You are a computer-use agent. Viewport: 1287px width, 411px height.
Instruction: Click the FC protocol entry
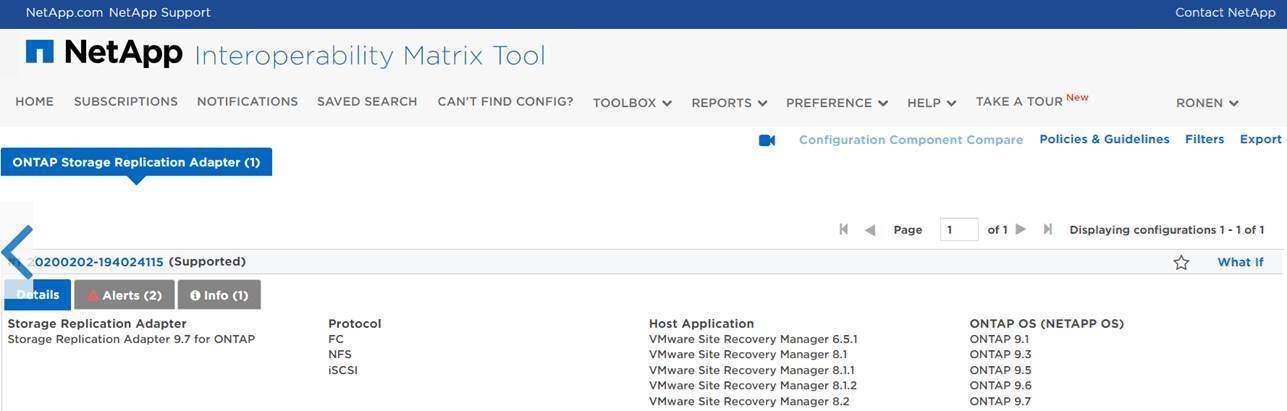coord(335,339)
